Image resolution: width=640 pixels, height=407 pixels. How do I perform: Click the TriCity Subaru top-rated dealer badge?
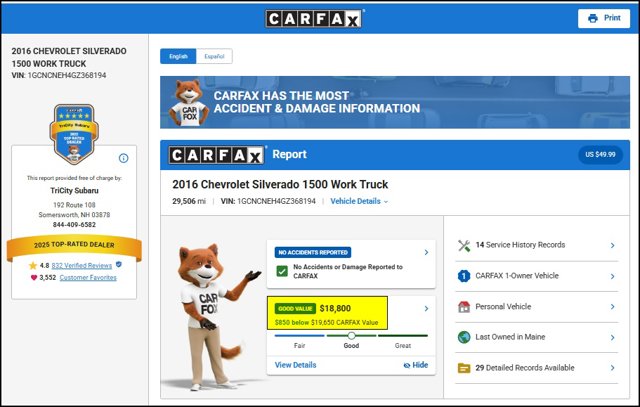[74, 134]
